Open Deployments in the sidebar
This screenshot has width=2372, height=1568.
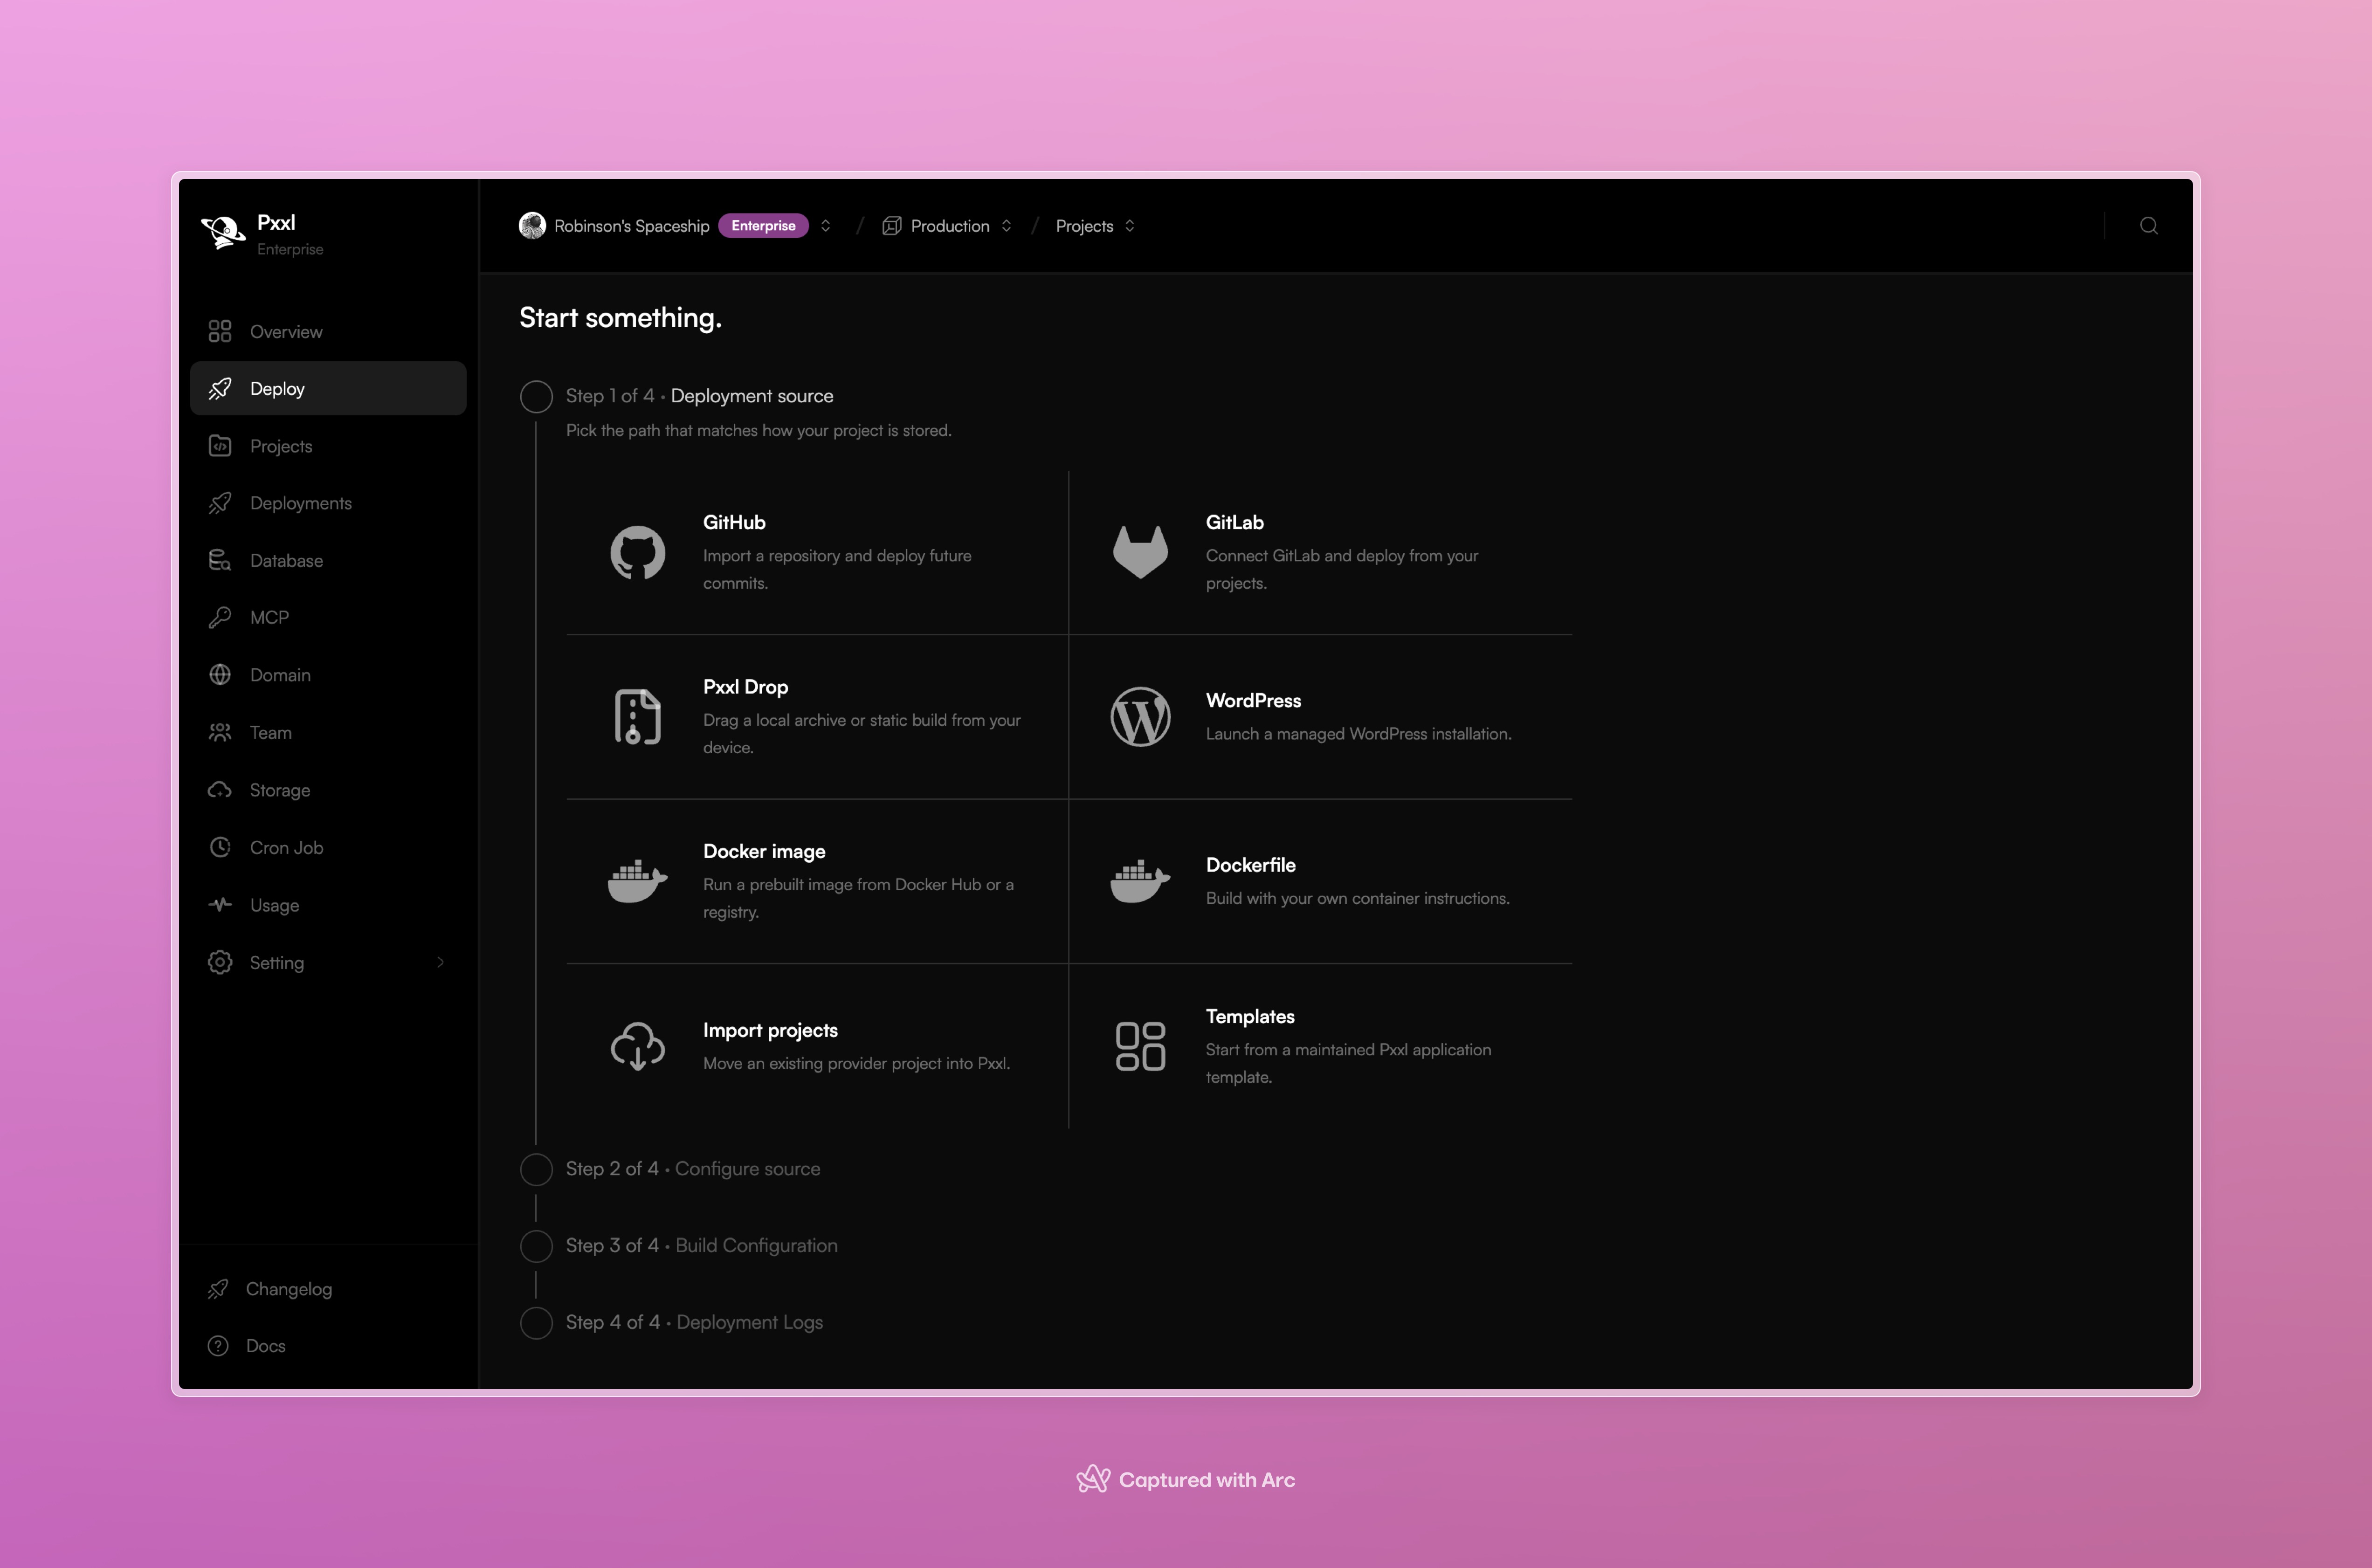point(328,503)
